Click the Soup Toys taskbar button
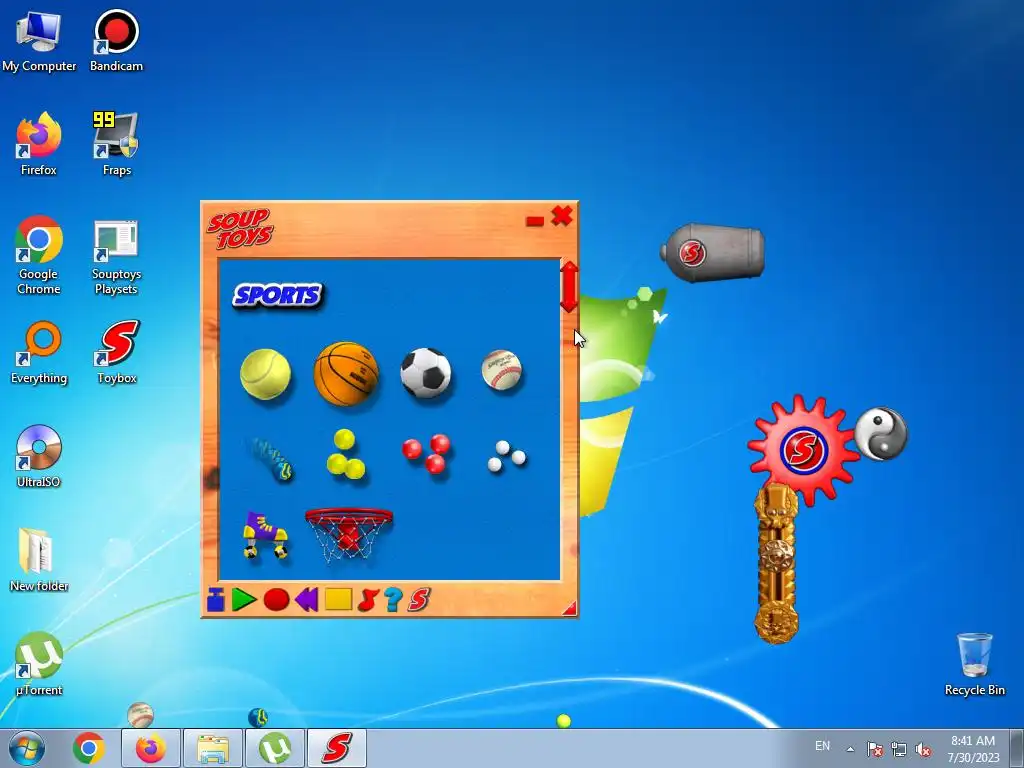This screenshot has height=768, width=1024. tap(337, 748)
